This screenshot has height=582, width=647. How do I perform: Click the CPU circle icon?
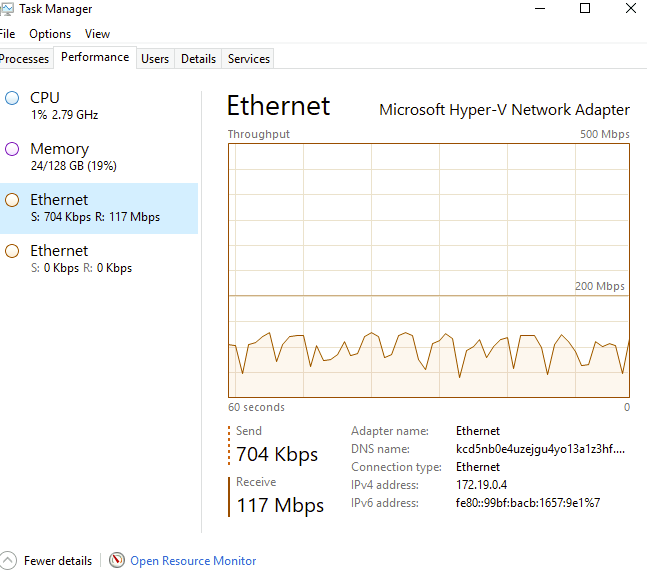[x=12, y=98]
